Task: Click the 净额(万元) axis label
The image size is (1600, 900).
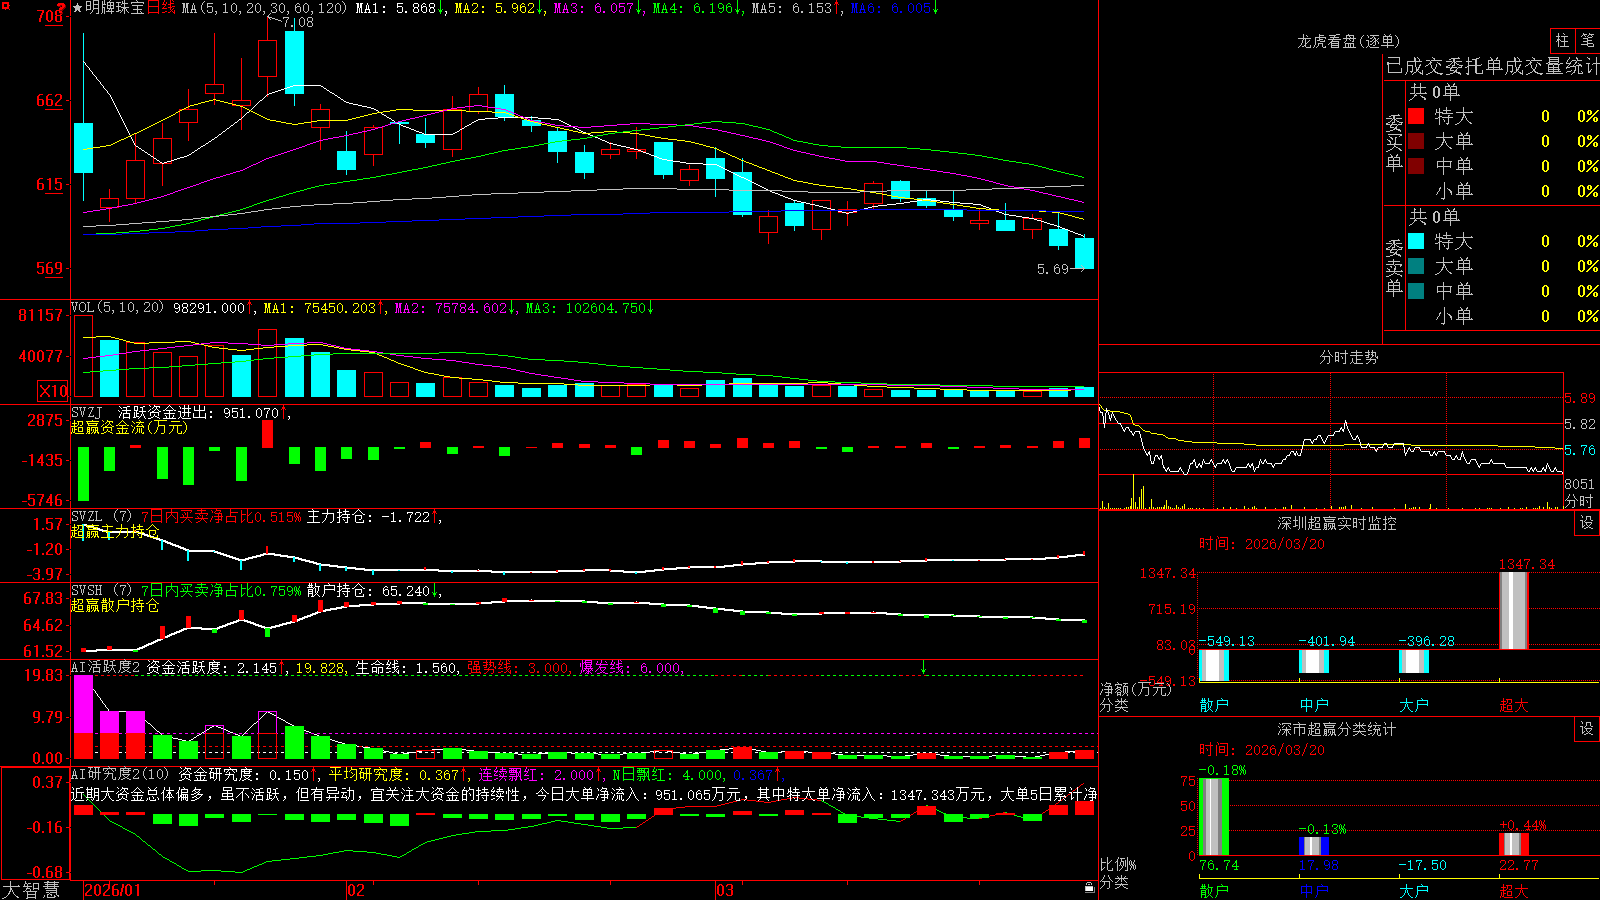Action: 1135,689
